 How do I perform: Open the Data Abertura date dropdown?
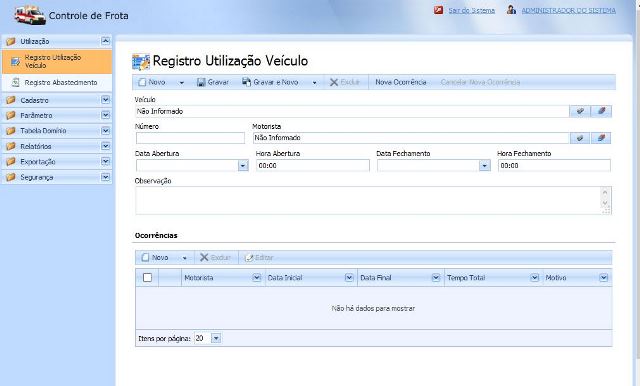click(243, 166)
